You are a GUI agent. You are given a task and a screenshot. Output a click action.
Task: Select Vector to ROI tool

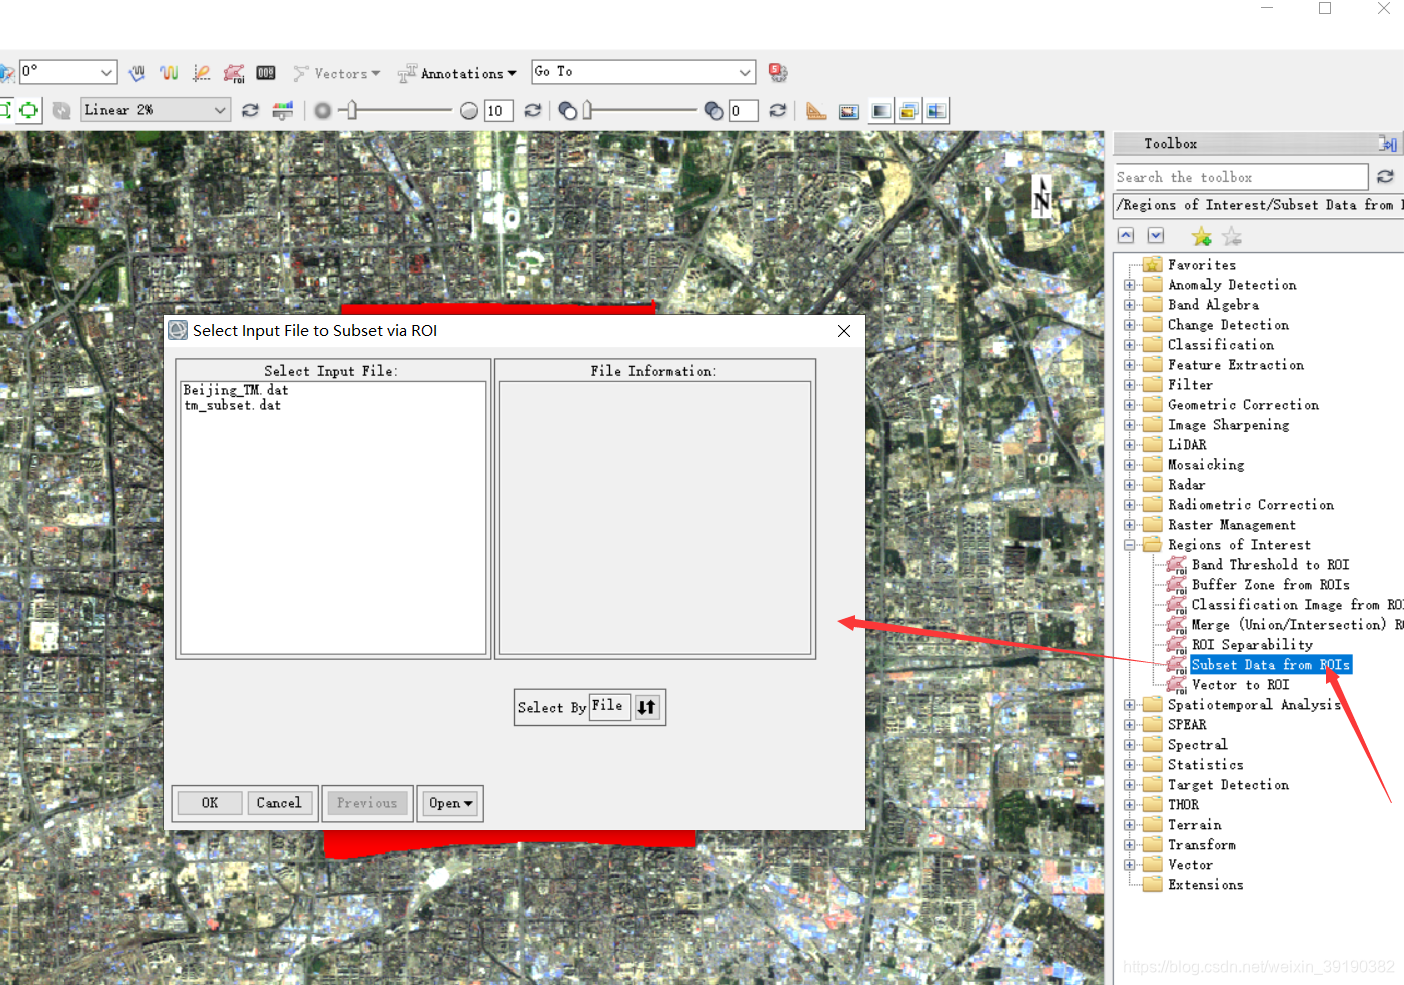point(1240,685)
